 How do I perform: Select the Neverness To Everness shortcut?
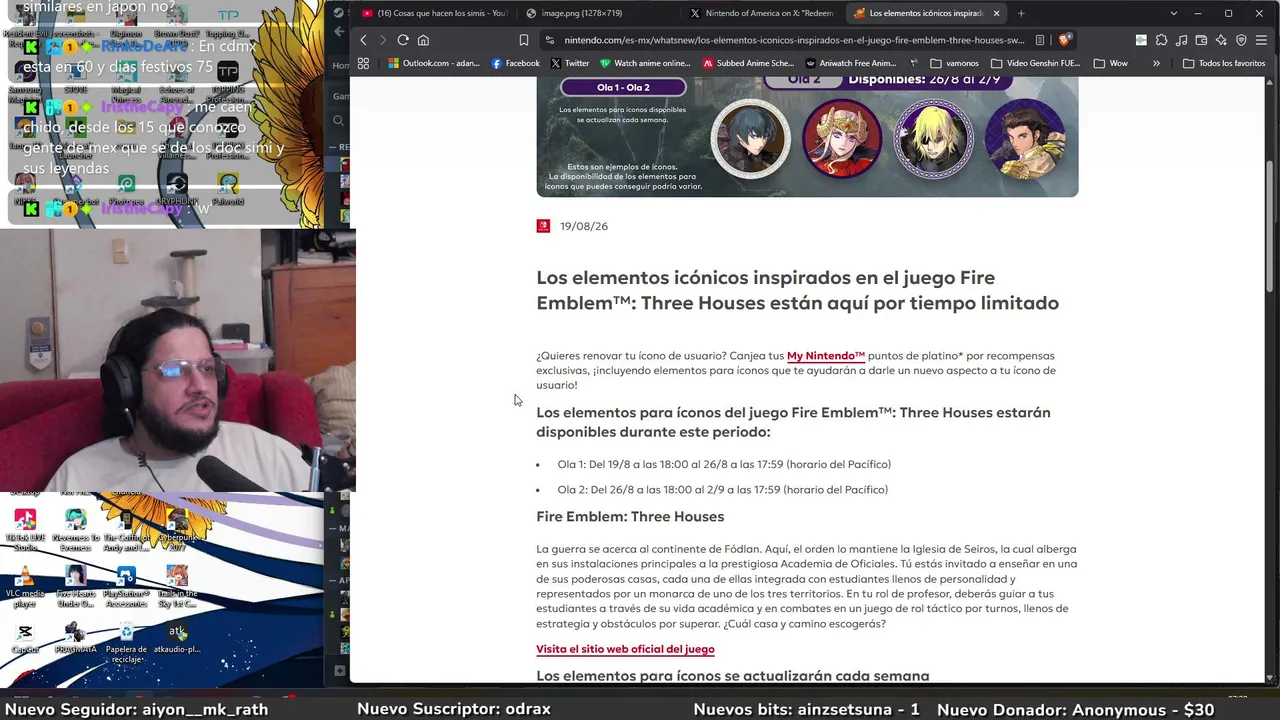click(x=76, y=530)
